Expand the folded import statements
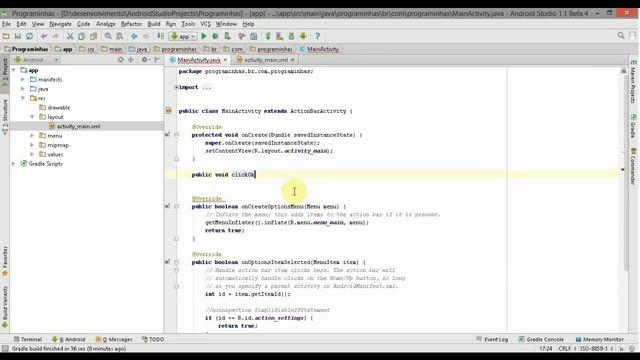The height and width of the screenshot is (360, 640). coord(176,87)
